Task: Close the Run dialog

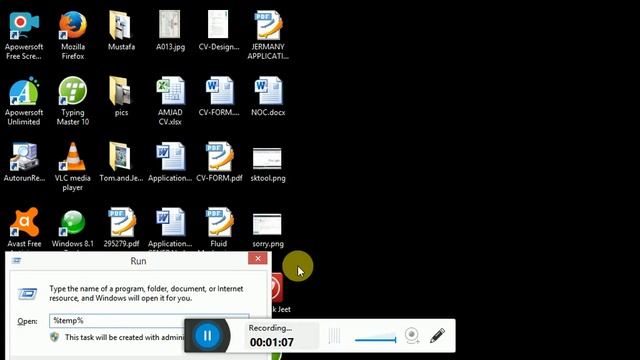Action: coord(258,258)
